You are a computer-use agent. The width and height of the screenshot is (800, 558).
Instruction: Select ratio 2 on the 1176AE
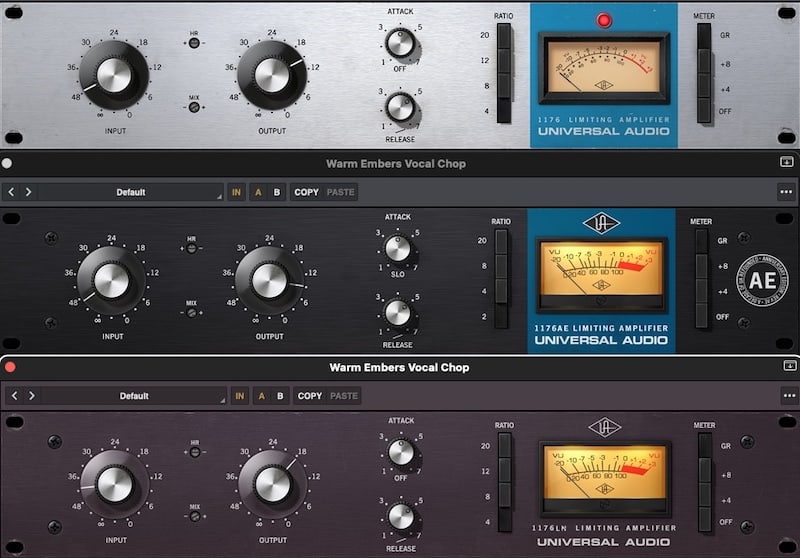click(x=501, y=316)
